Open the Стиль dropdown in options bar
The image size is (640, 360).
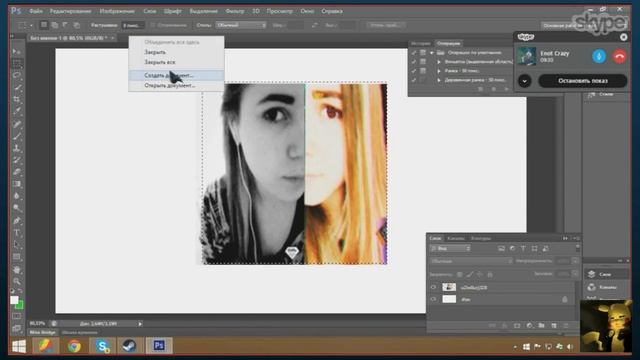241,25
